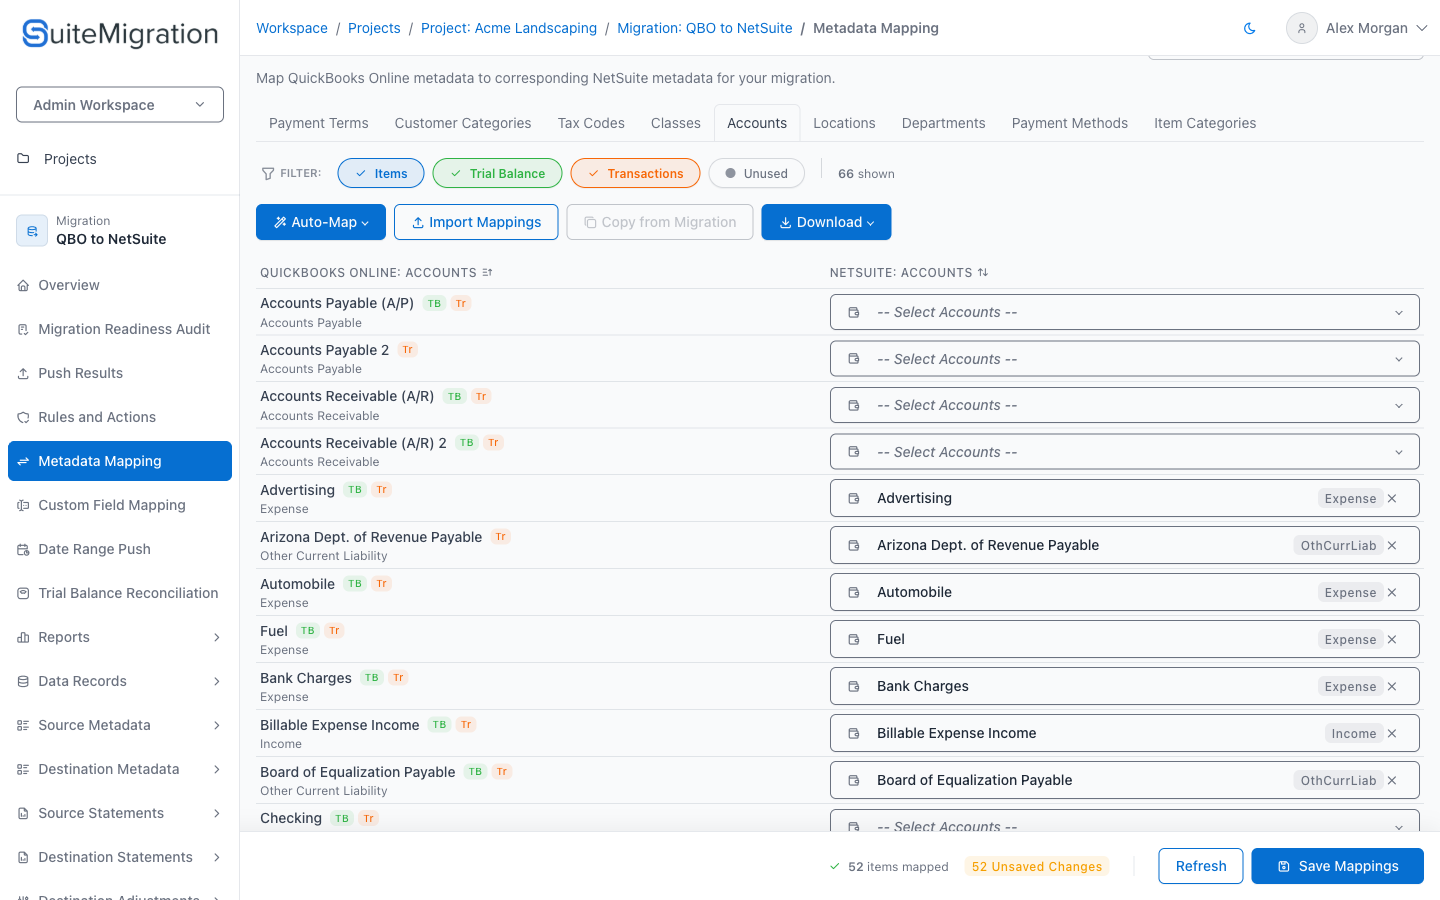Open the Auto-Map dropdown button
The height and width of the screenshot is (900, 1440).
point(321,222)
